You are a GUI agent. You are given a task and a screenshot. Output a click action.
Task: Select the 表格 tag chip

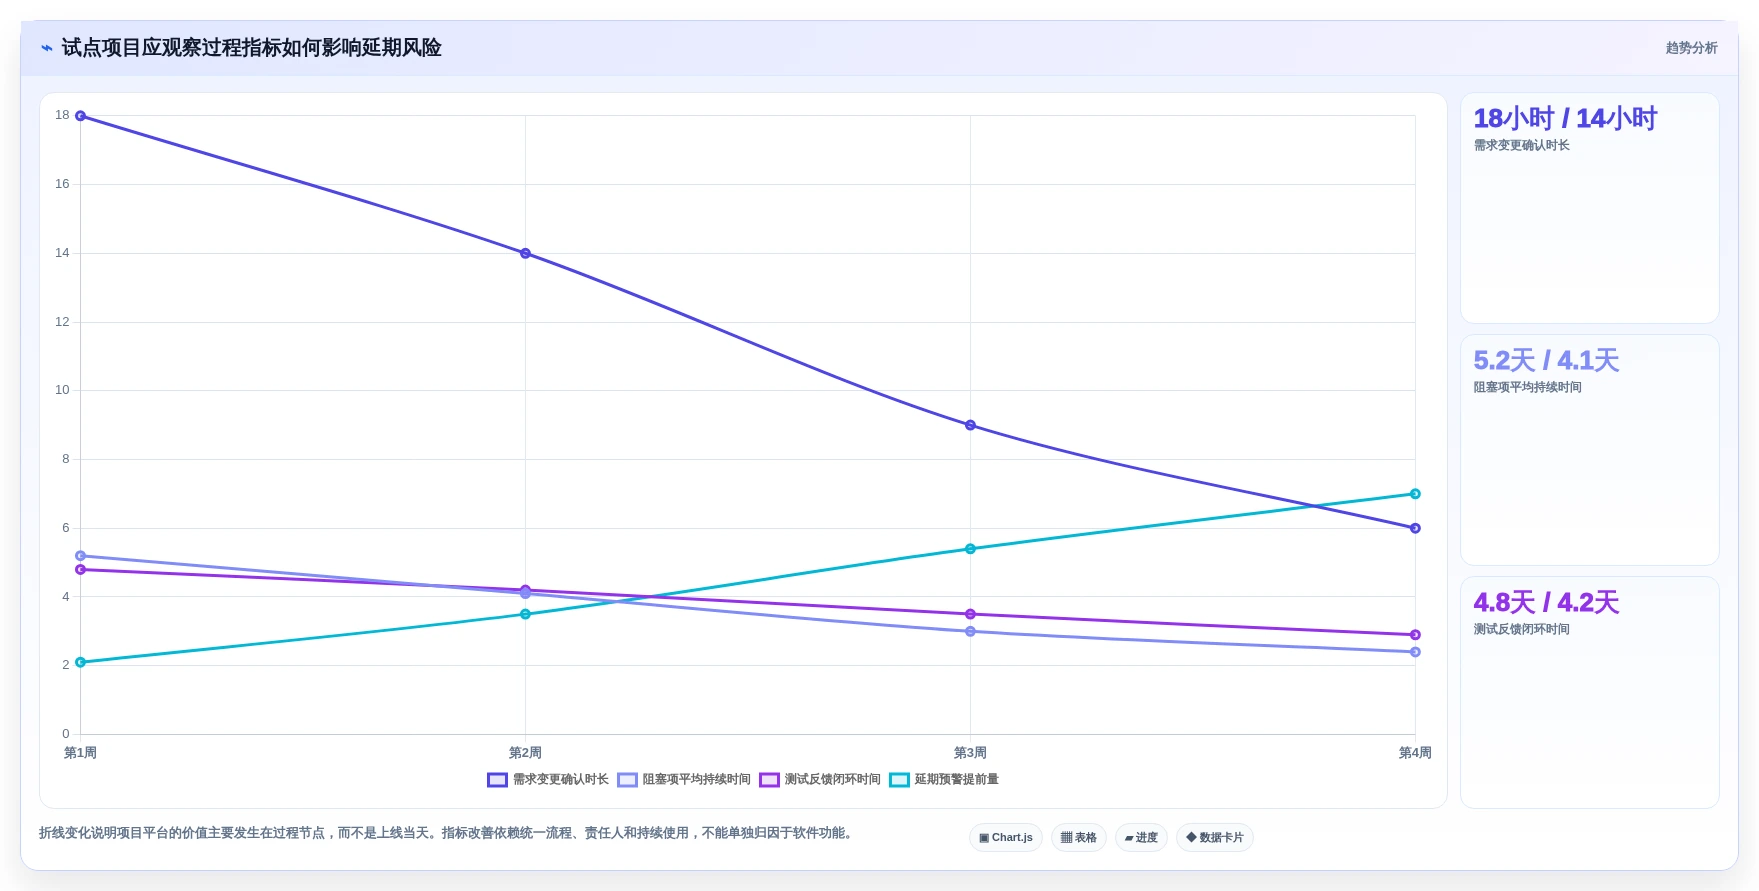pyautogui.click(x=1079, y=838)
